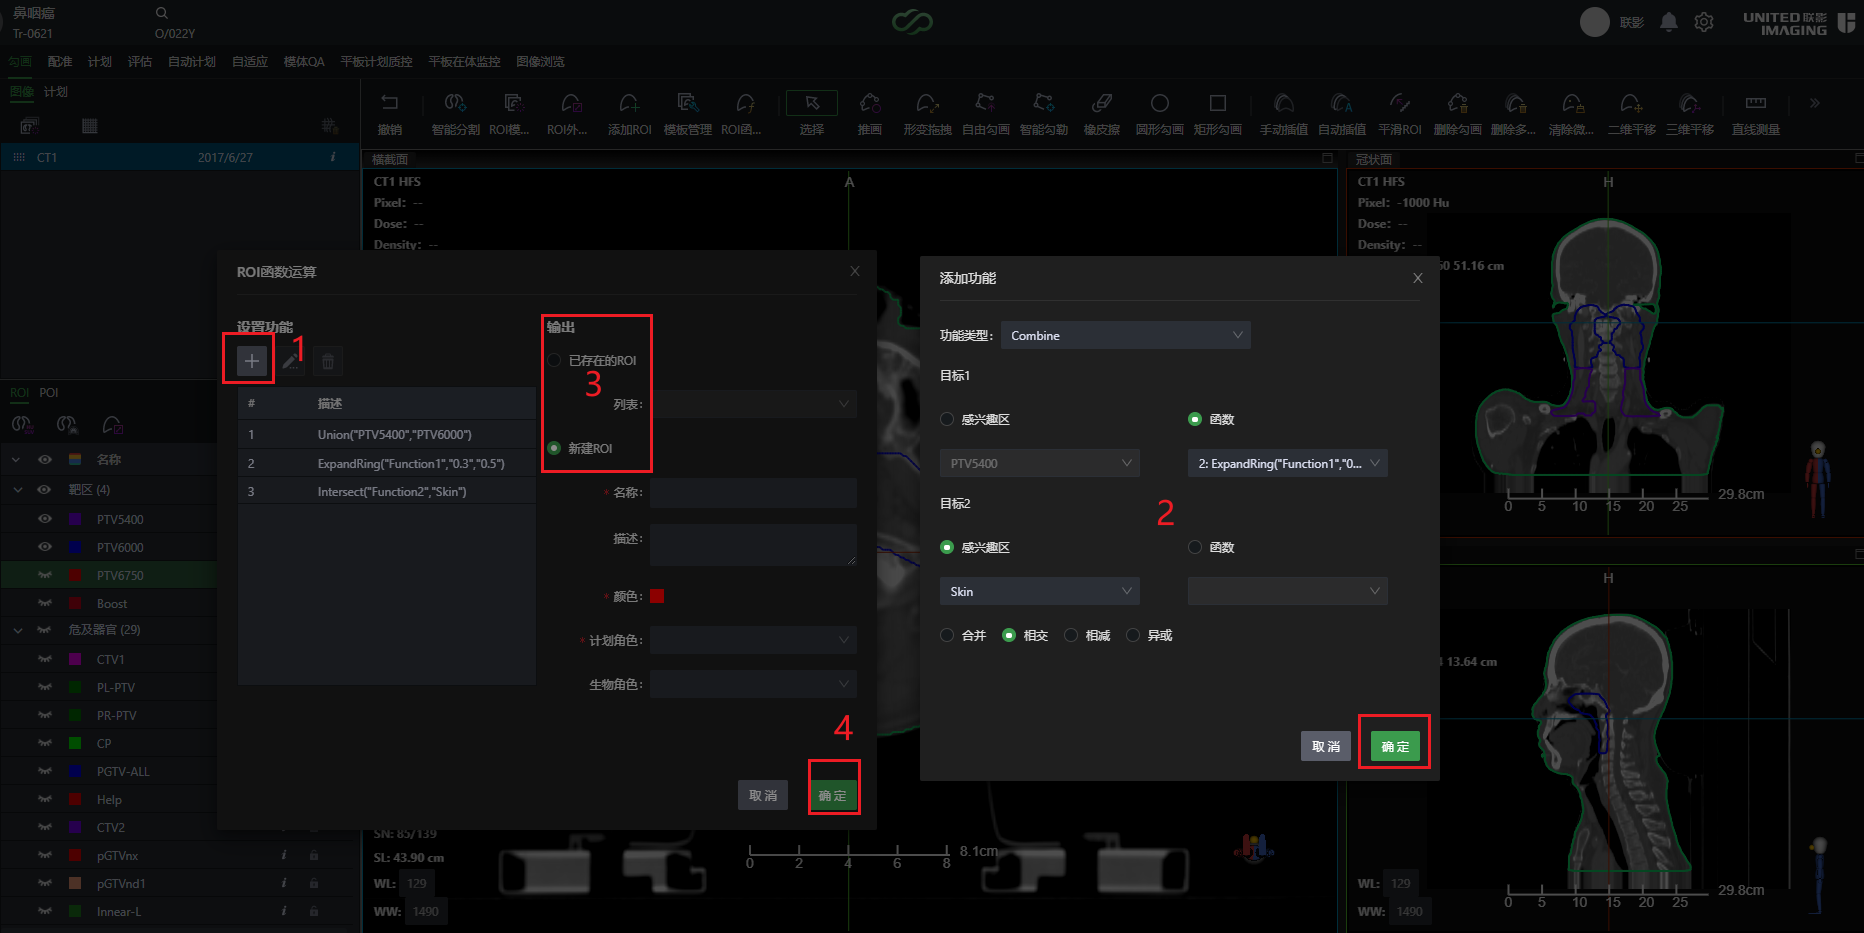Click 取消 in the 添加功能 dialog

click(1326, 746)
